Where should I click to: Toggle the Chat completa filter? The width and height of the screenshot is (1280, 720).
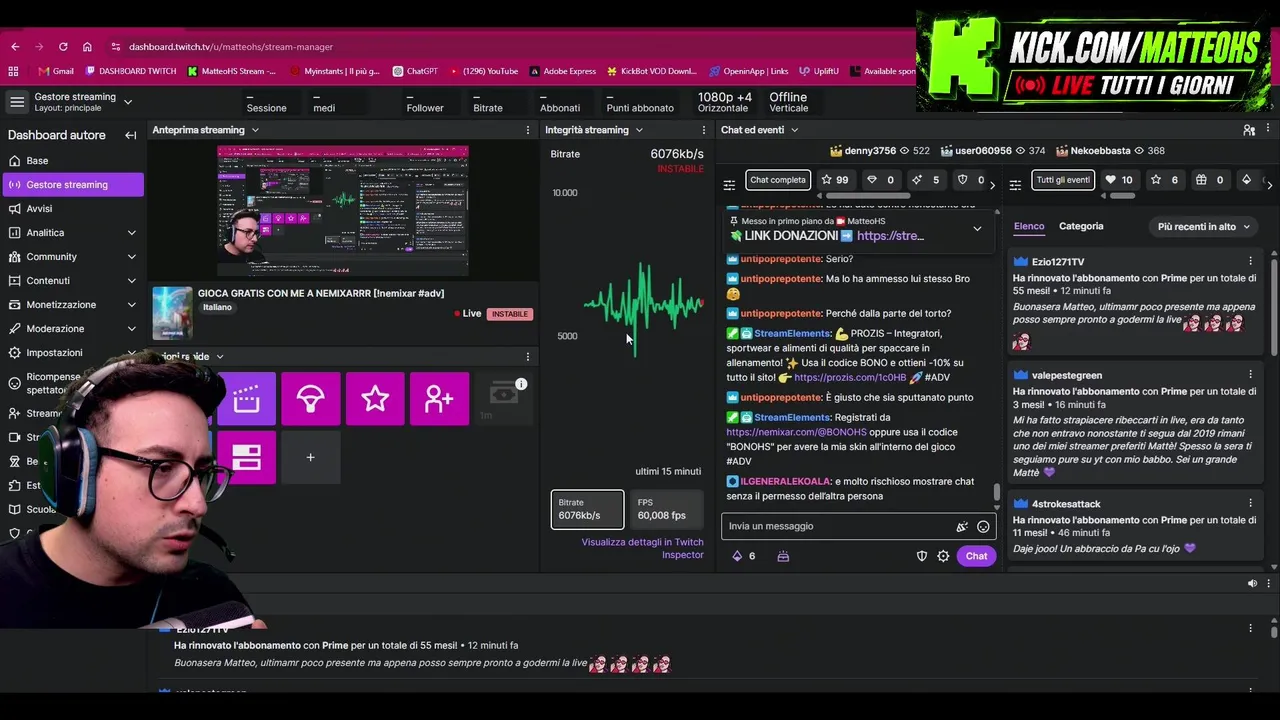point(778,180)
